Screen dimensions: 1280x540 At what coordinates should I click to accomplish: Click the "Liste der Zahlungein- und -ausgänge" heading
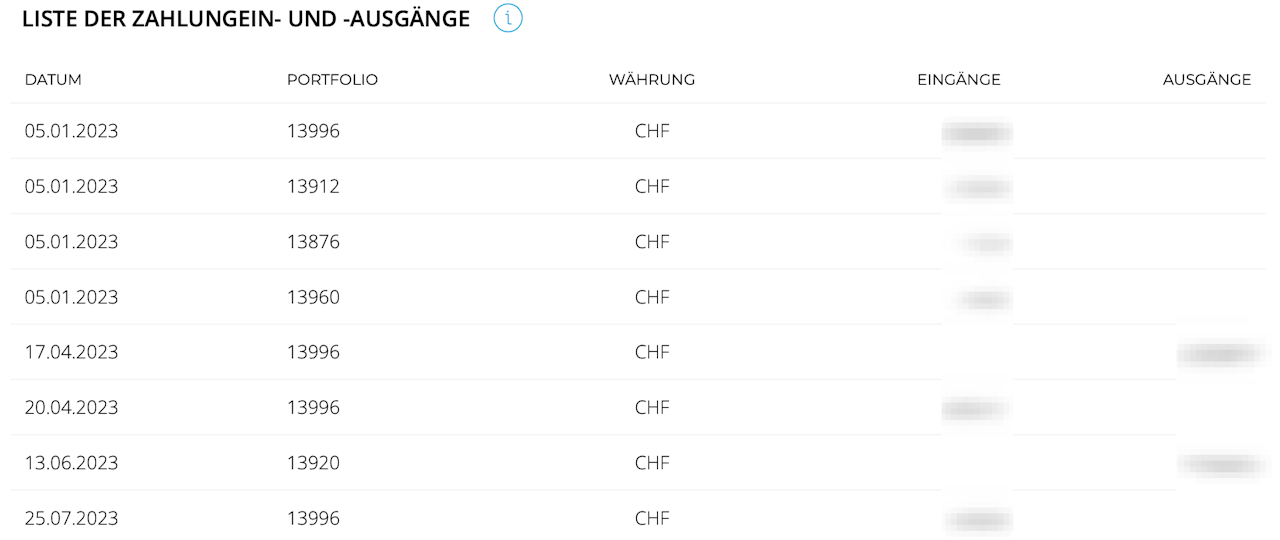tap(246, 19)
